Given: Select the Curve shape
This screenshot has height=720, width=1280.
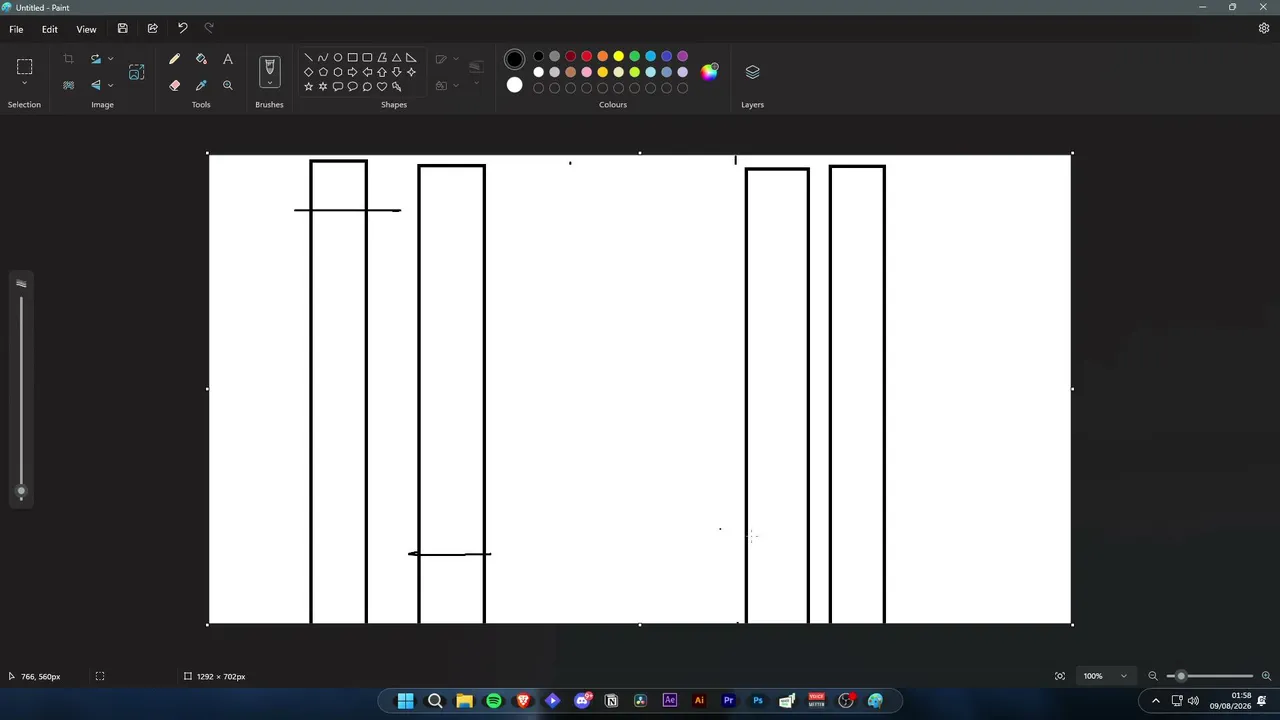Looking at the screenshot, I should tap(322, 58).
